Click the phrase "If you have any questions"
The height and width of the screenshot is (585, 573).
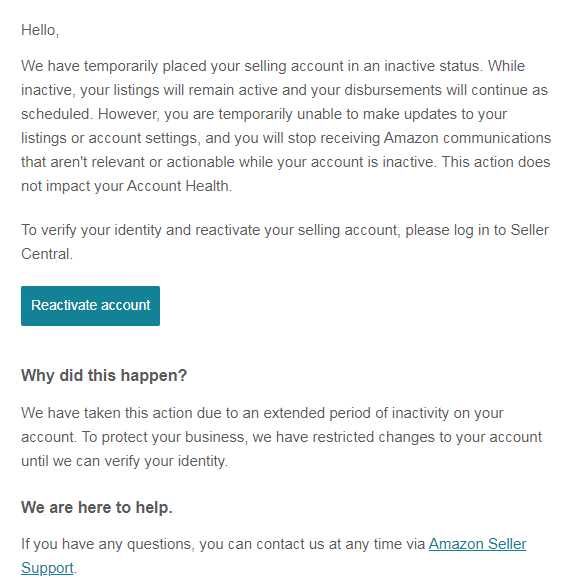(107, 544)
